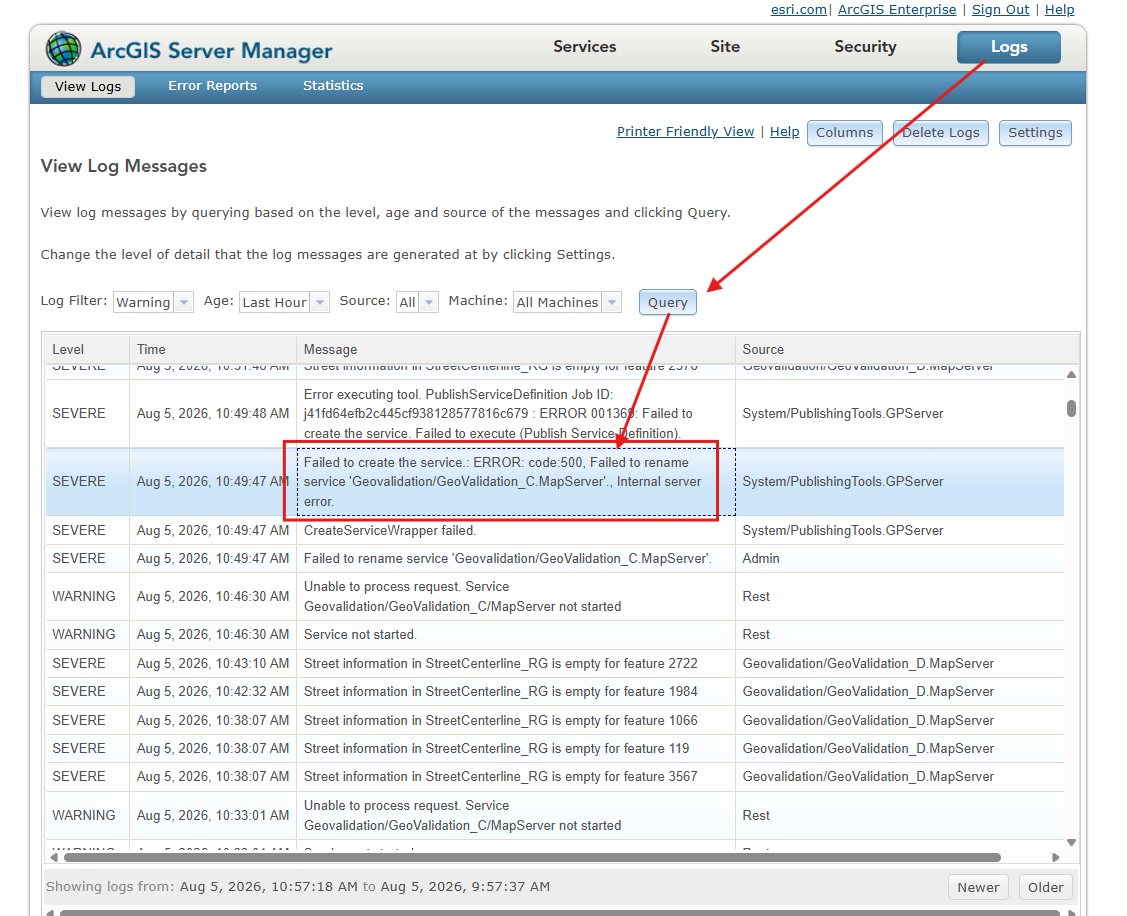Screen dimensions: 1127x916
Task: Open log Settings button
Action: 1034,133
